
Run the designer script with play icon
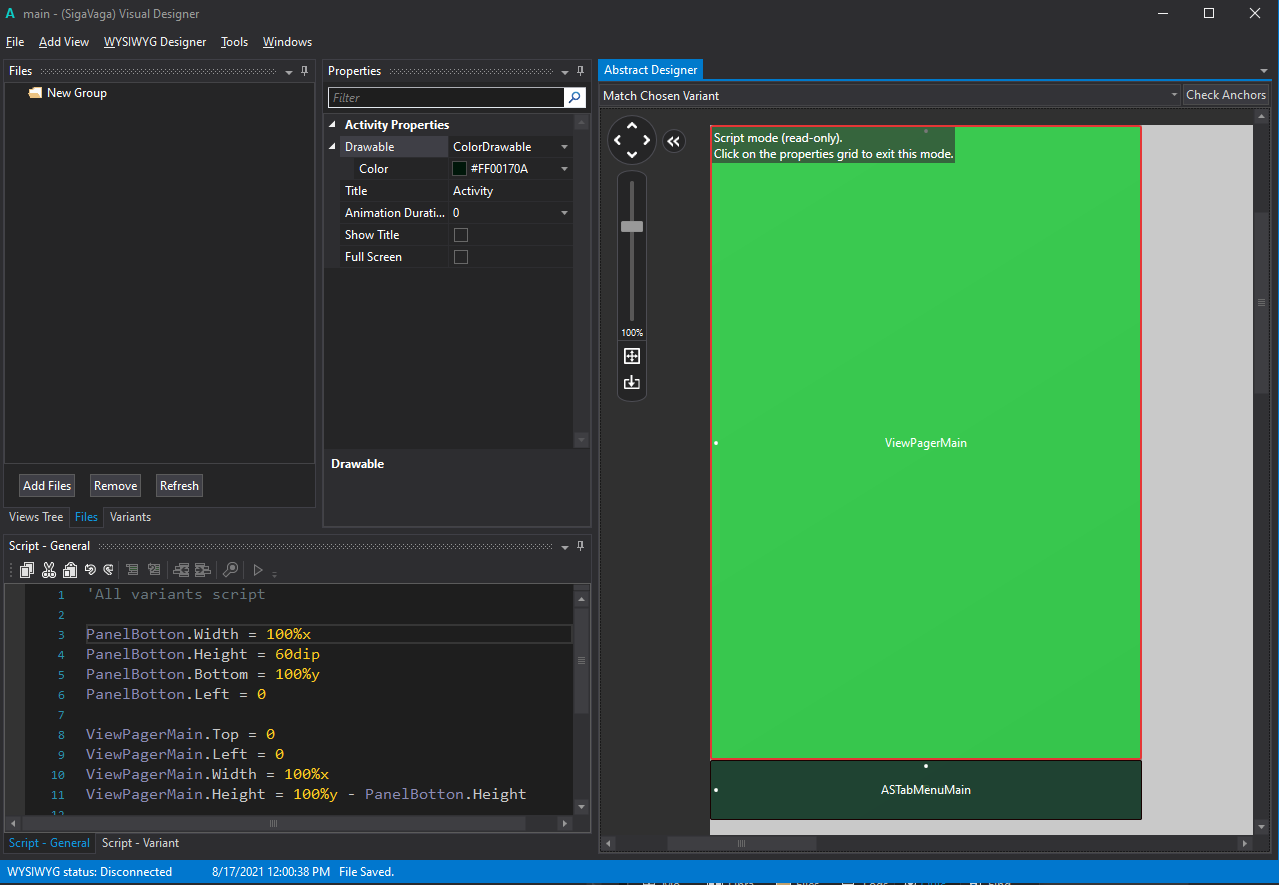click(257, 570)
